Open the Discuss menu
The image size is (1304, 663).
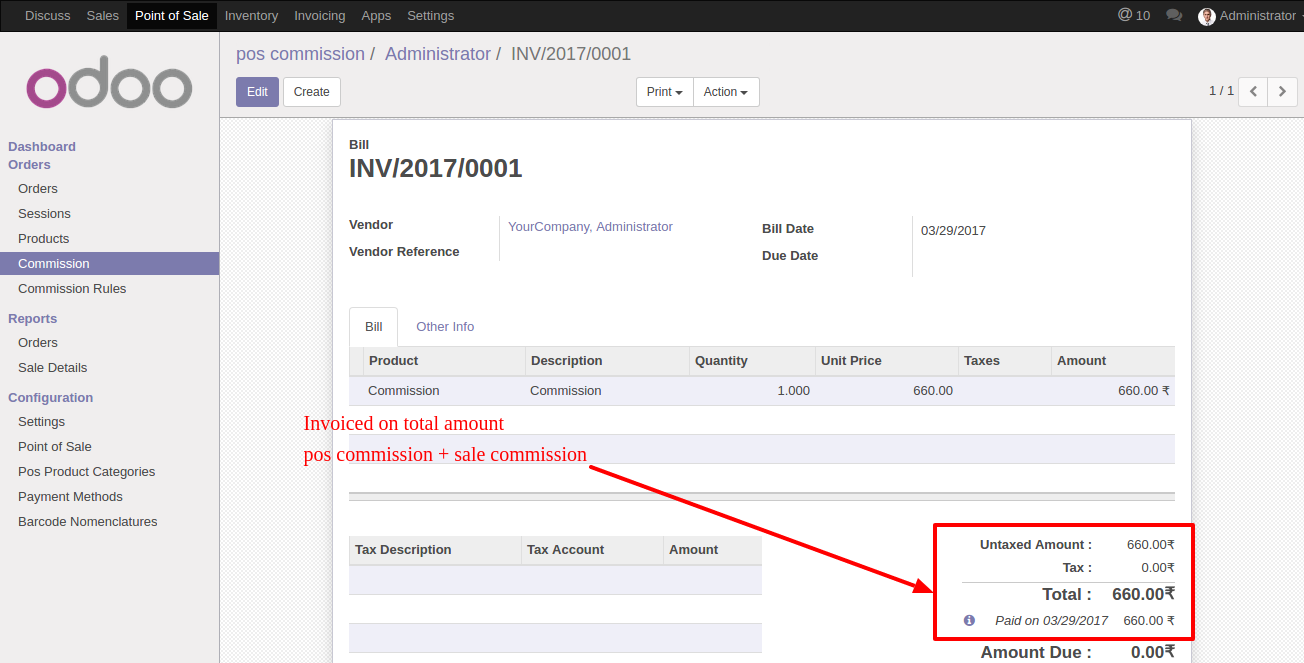48,16
